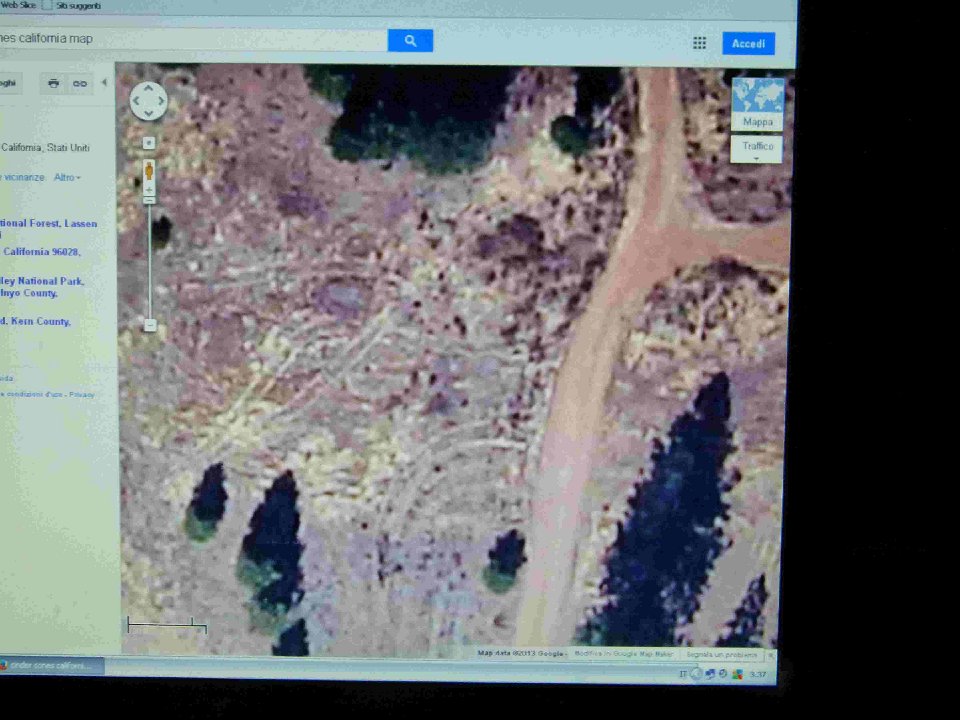
Task: Pan the map up with the top arrow
Action: tap(148, 89)
